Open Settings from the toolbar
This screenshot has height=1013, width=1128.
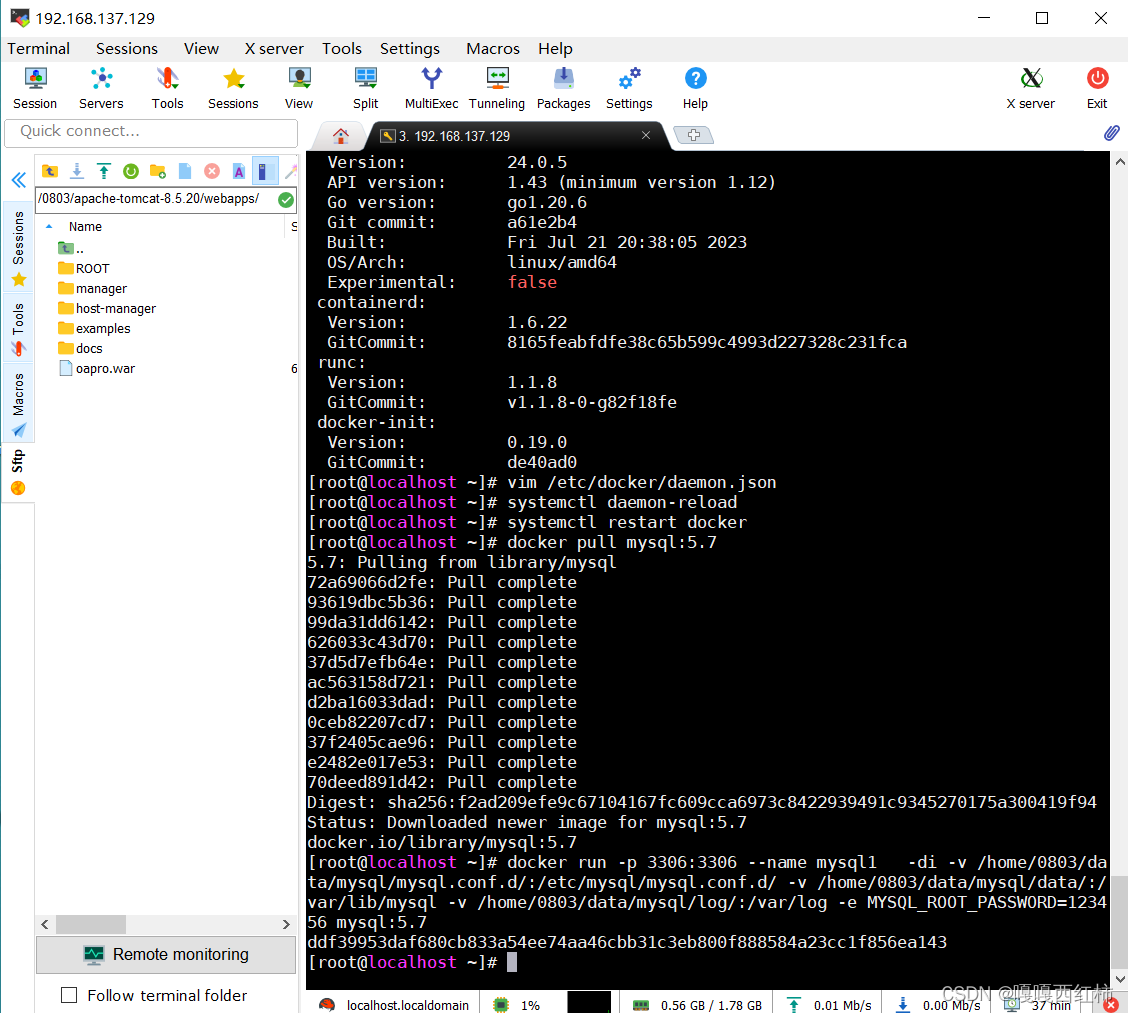(x=629, y=88)
